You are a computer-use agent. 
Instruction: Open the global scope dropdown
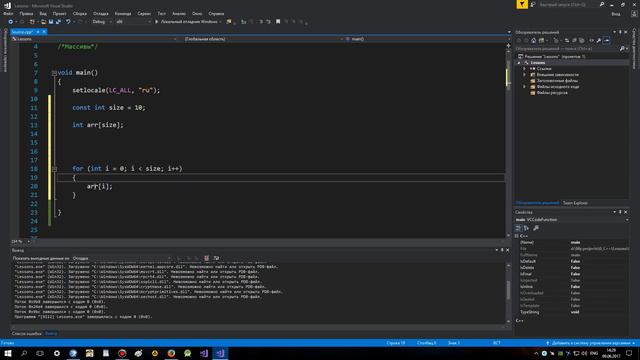[x=263, y=39]
